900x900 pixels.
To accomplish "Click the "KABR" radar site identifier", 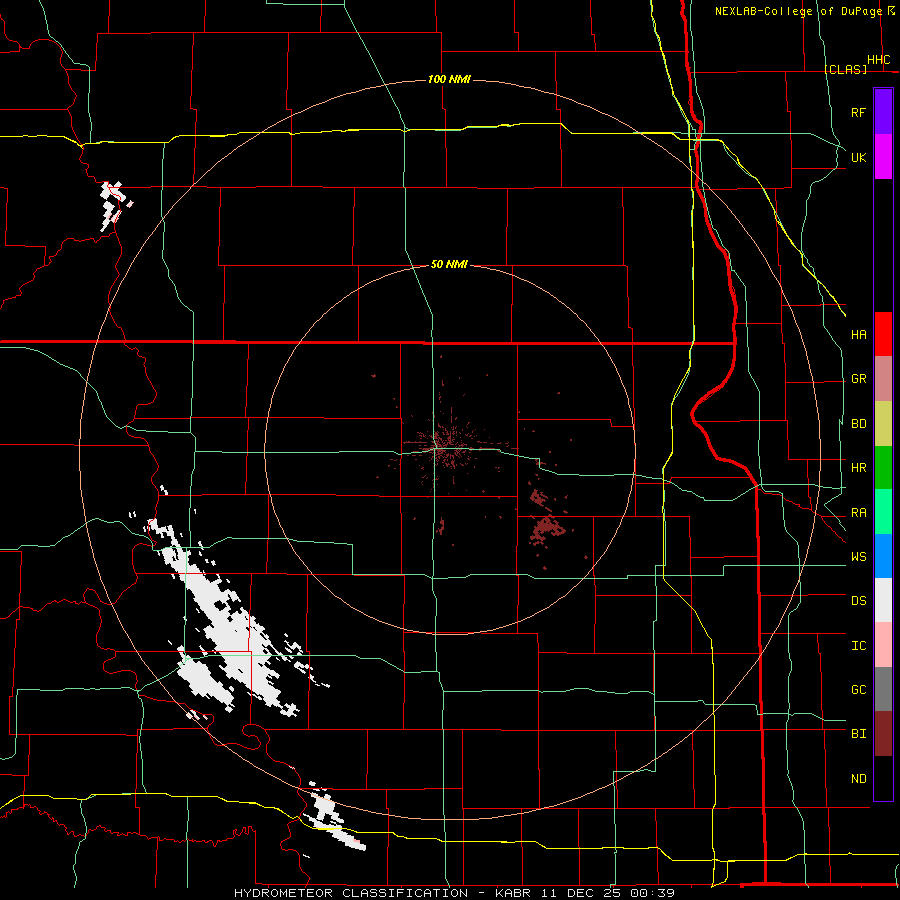I will pos(513,893).
